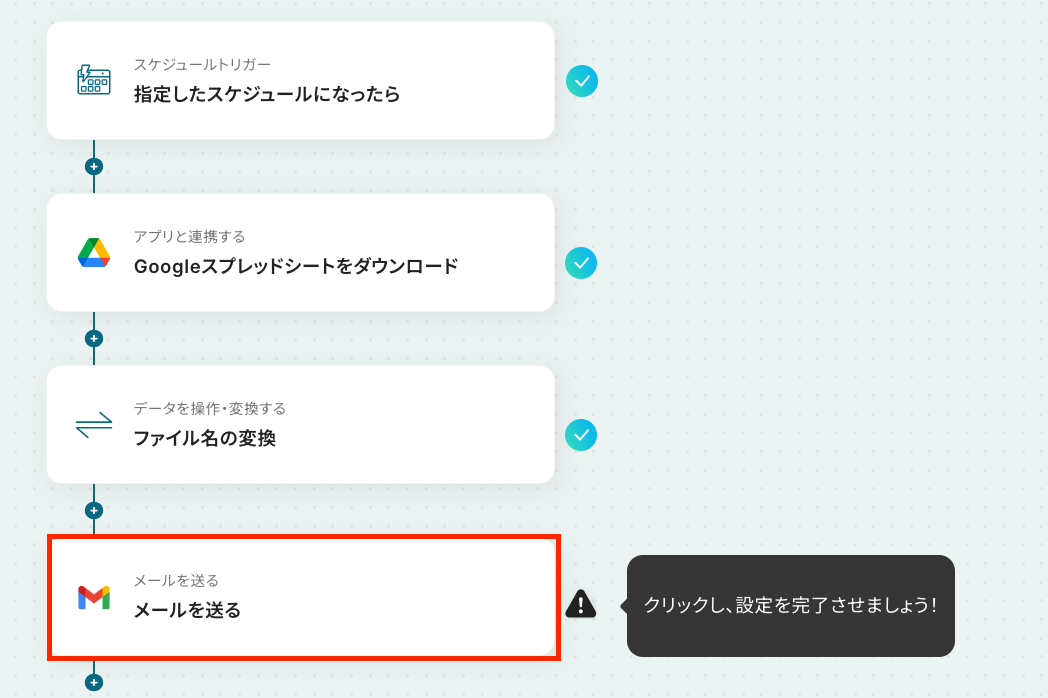1048x698 pixels.
Task: Add a step below メールを送る card
Action: (94, 683)
